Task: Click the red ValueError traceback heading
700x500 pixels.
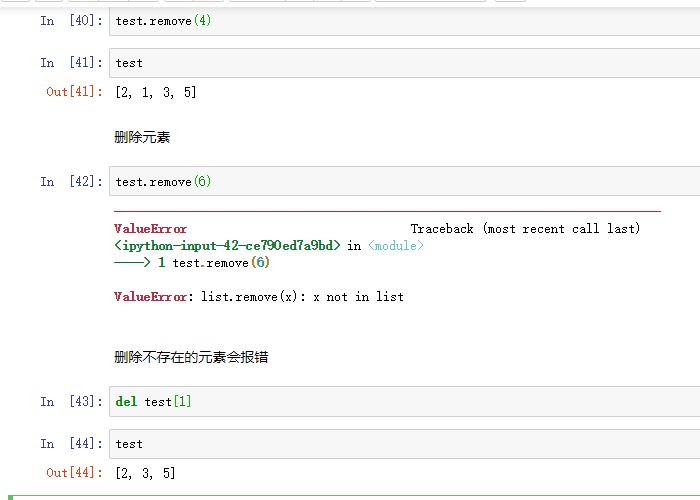Action: point(150,229)
